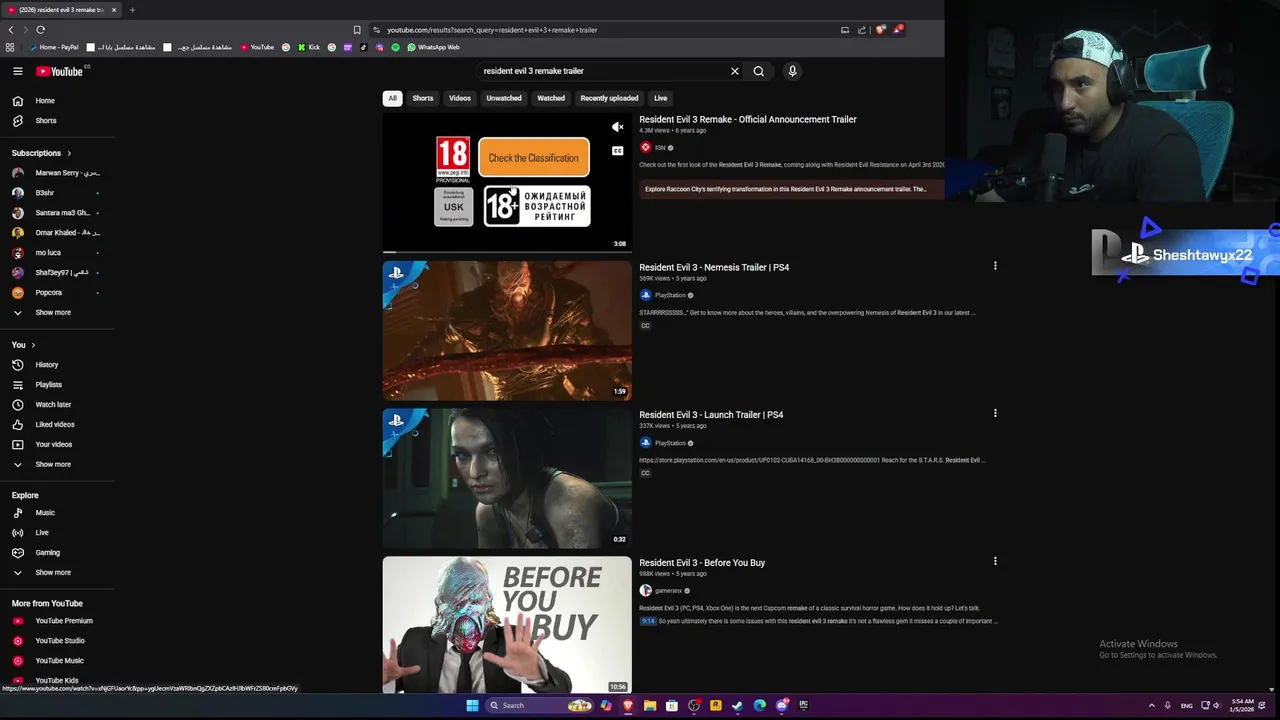Click Nemesis Trailer video thumbnail

click(507, 331)
